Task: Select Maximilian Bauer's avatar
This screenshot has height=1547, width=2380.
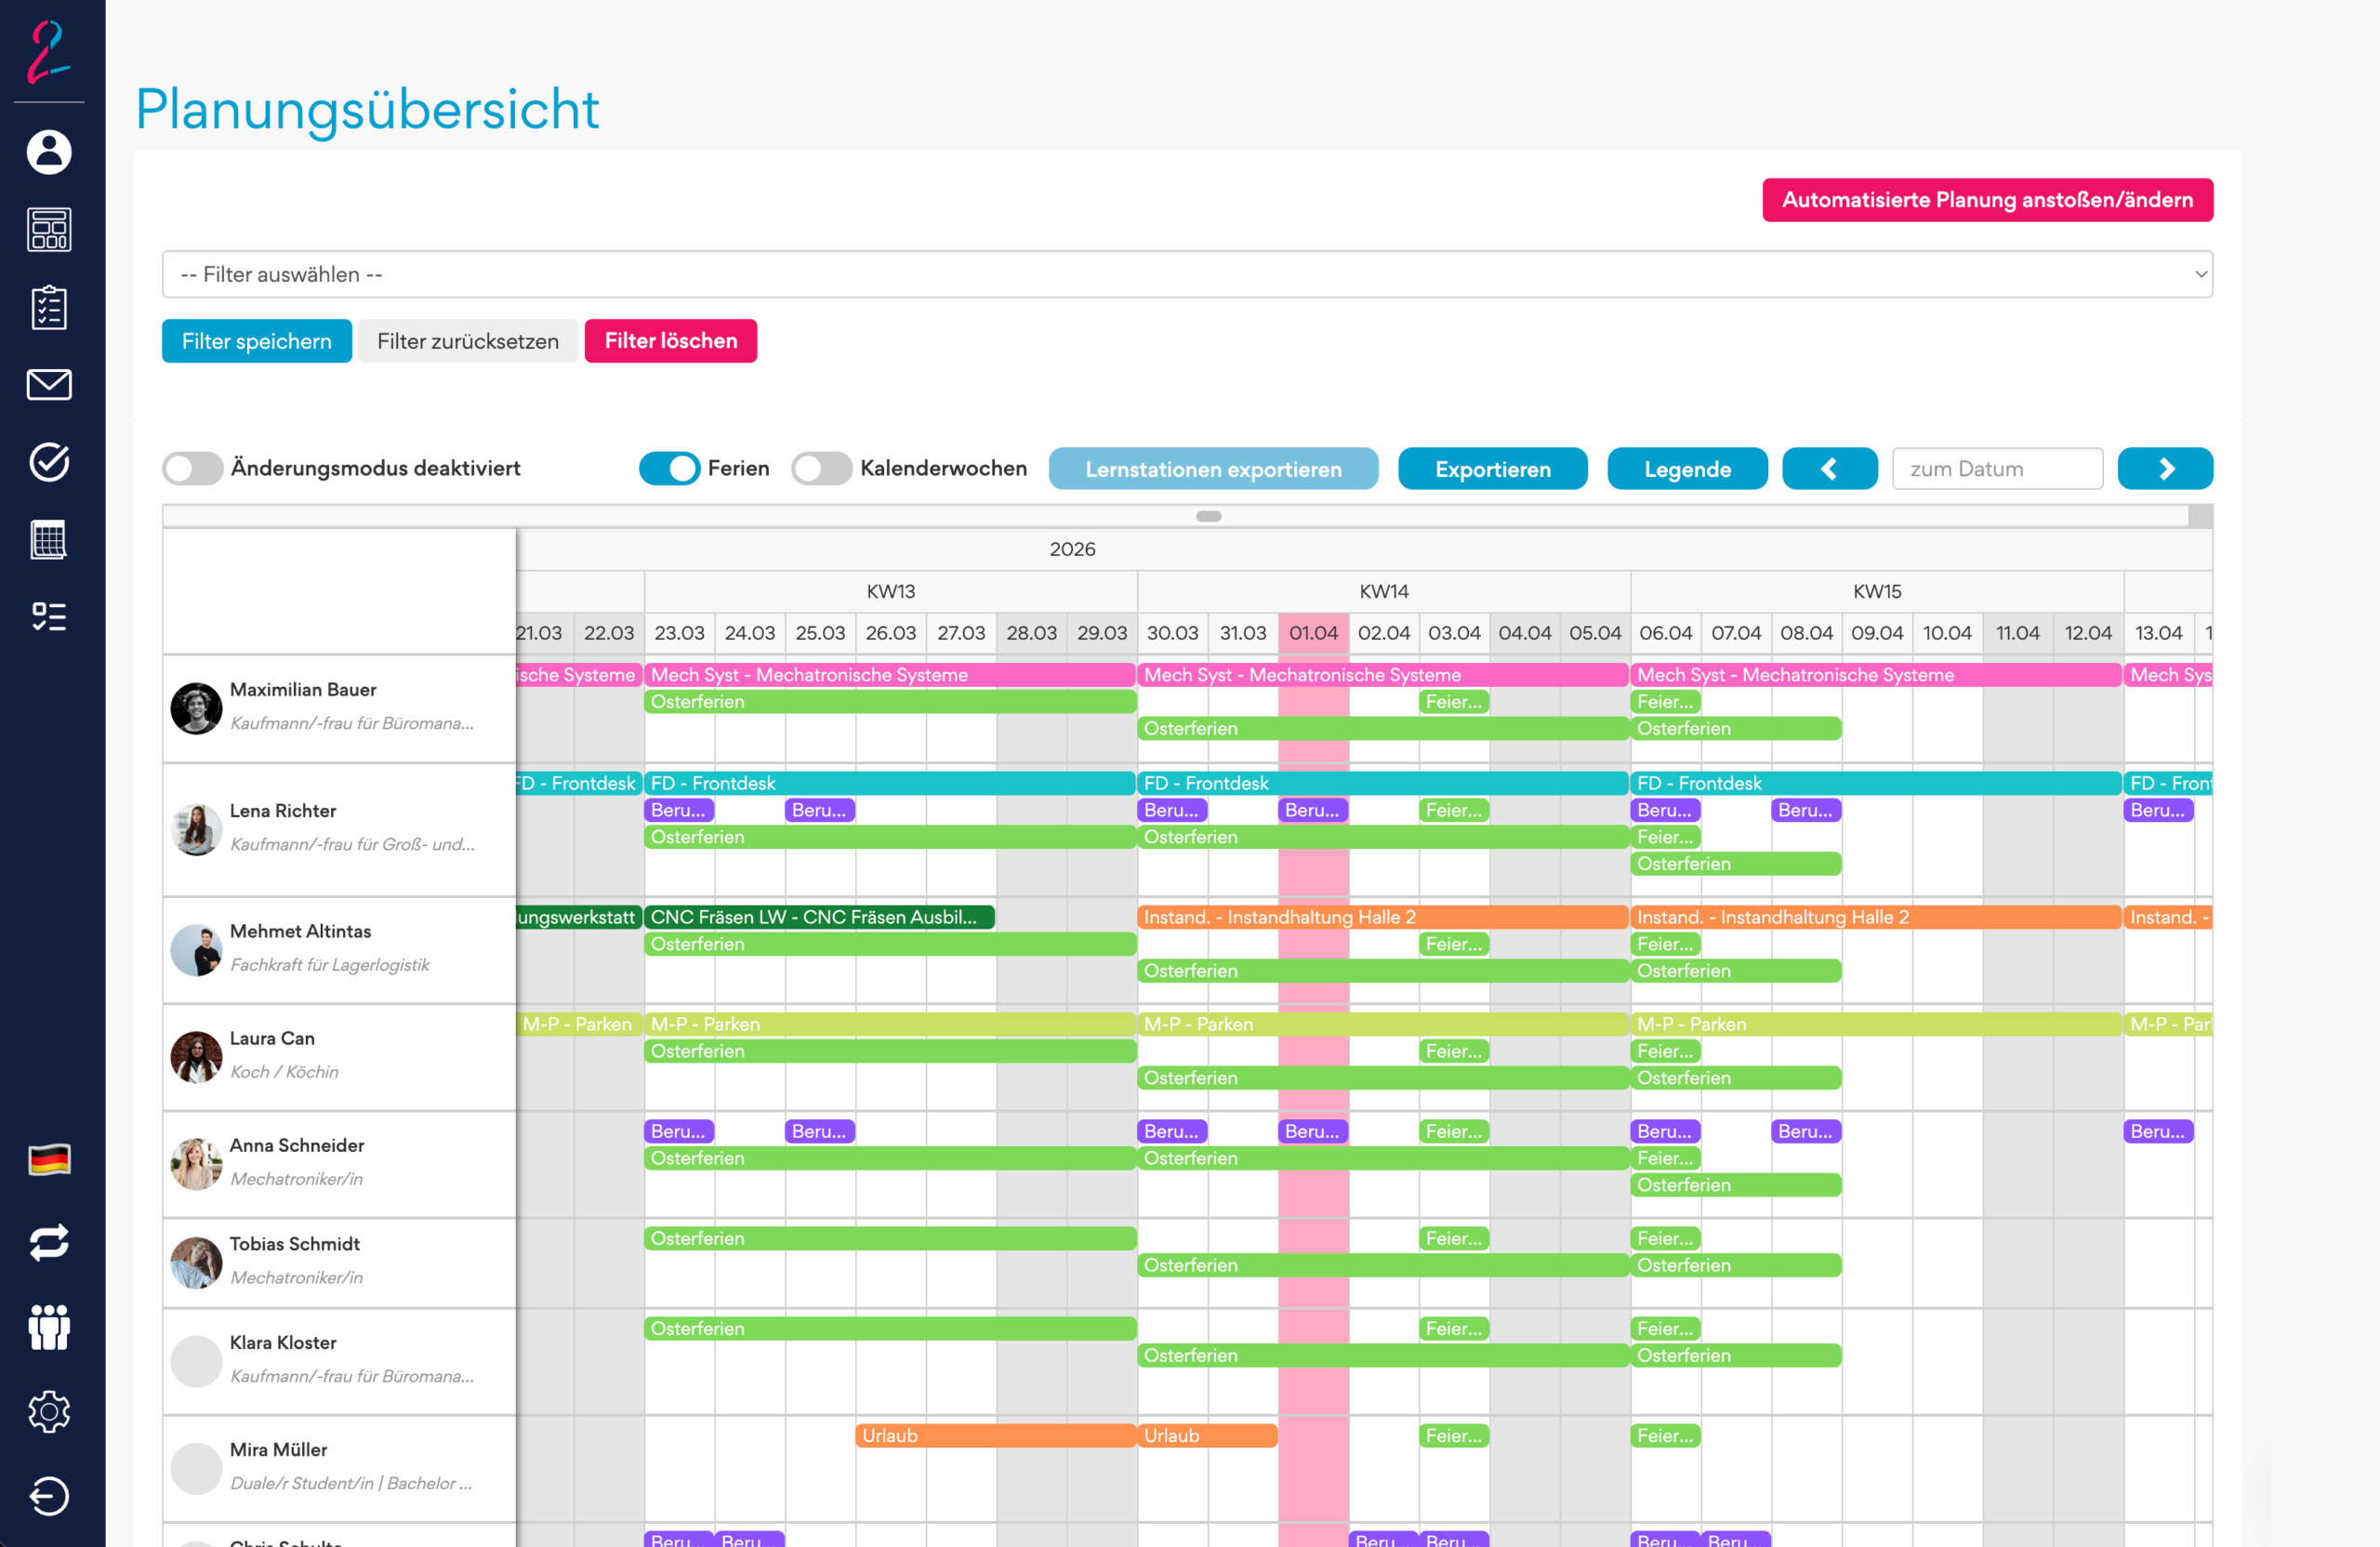Action: (x=196, y=708)
